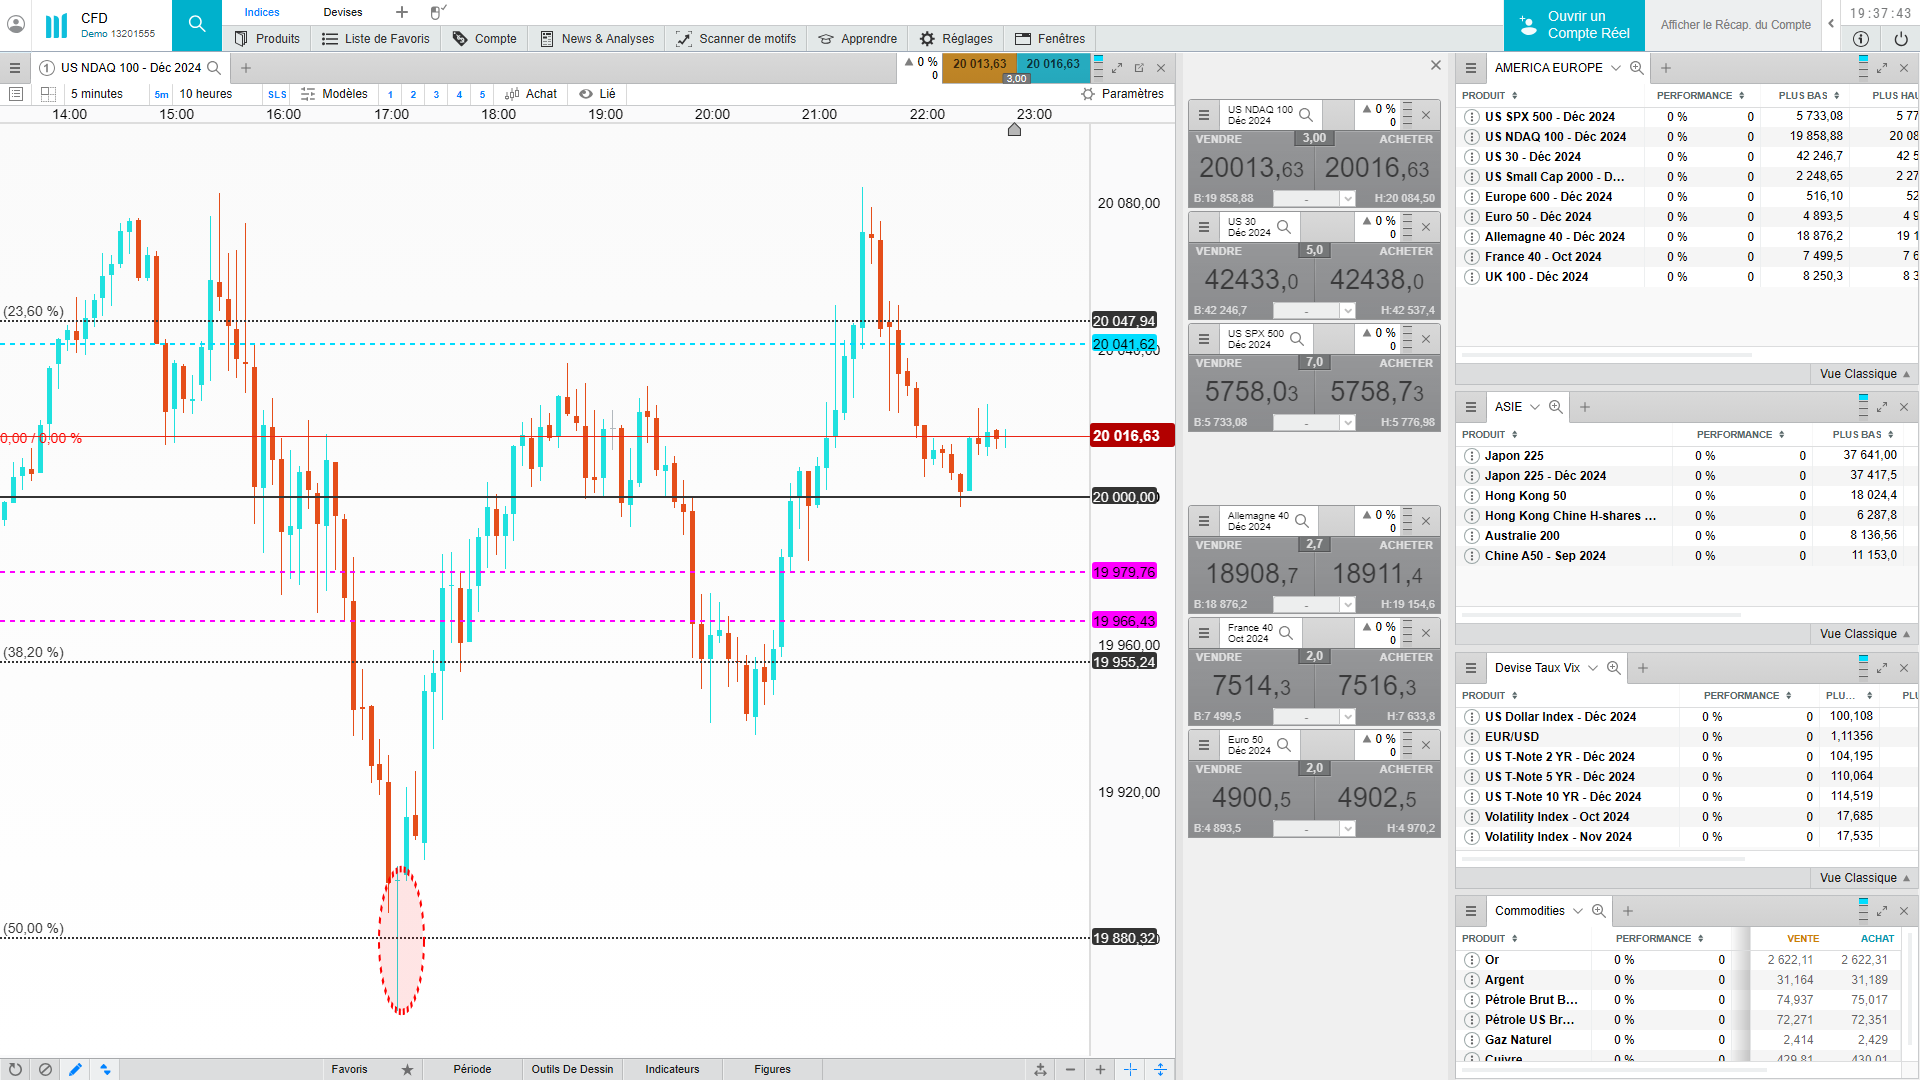
Task: Open the Indicateurs menu
Action: pyautogui.click(x=672, y=1069)
